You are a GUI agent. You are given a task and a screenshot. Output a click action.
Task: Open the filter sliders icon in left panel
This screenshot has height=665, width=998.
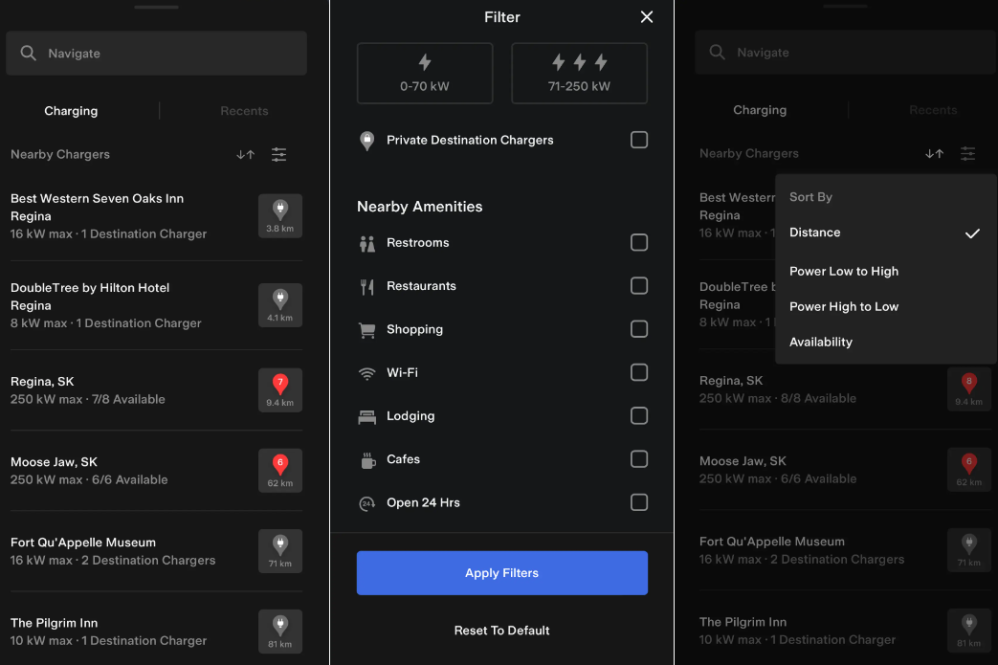[279, 155]
